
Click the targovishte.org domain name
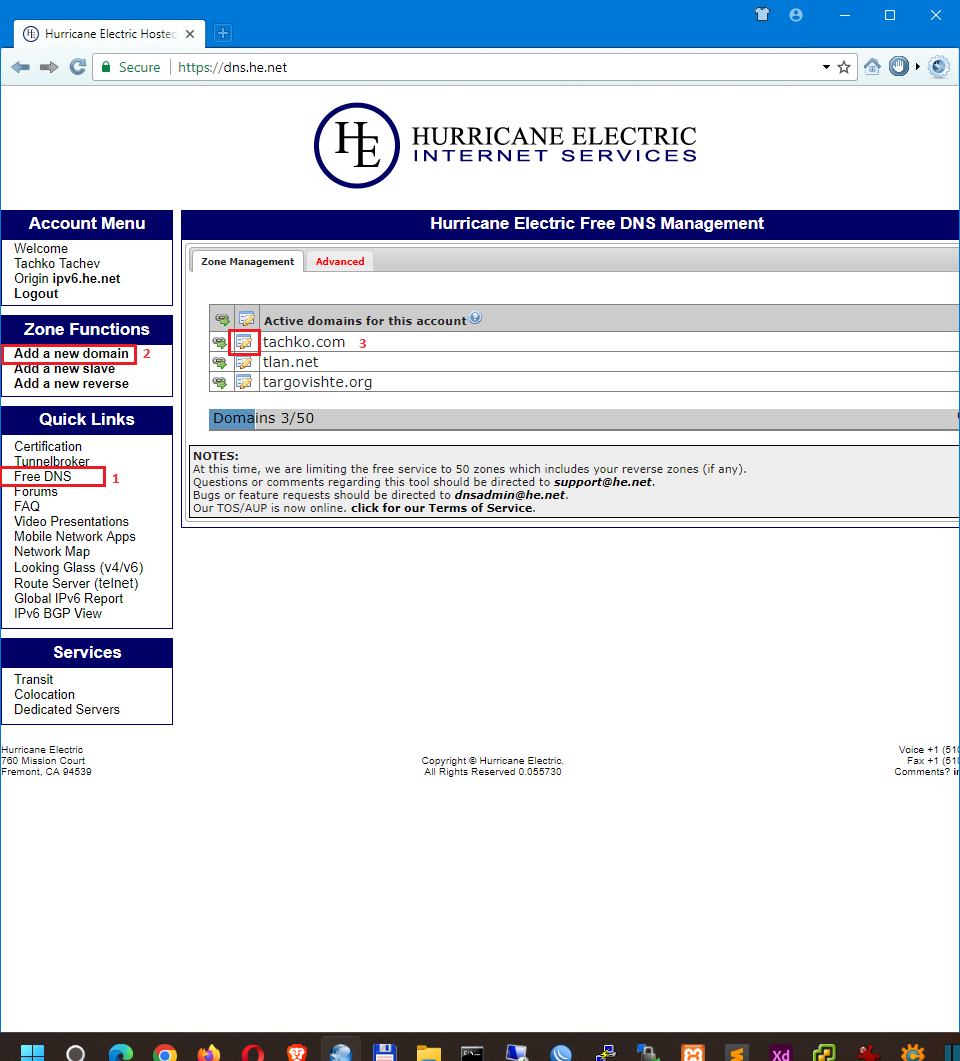[x=317, y=382]
